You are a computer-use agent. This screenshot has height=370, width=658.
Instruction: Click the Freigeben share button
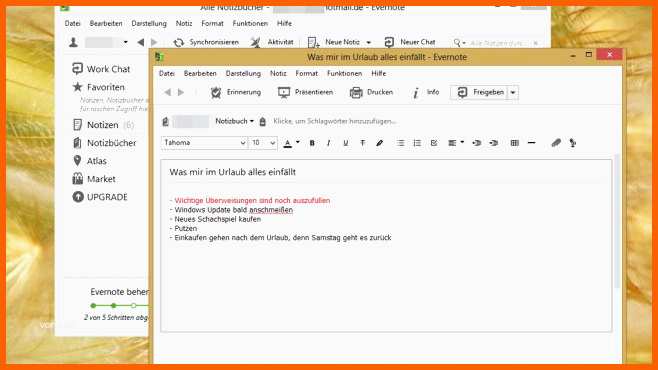pos(480,92)
